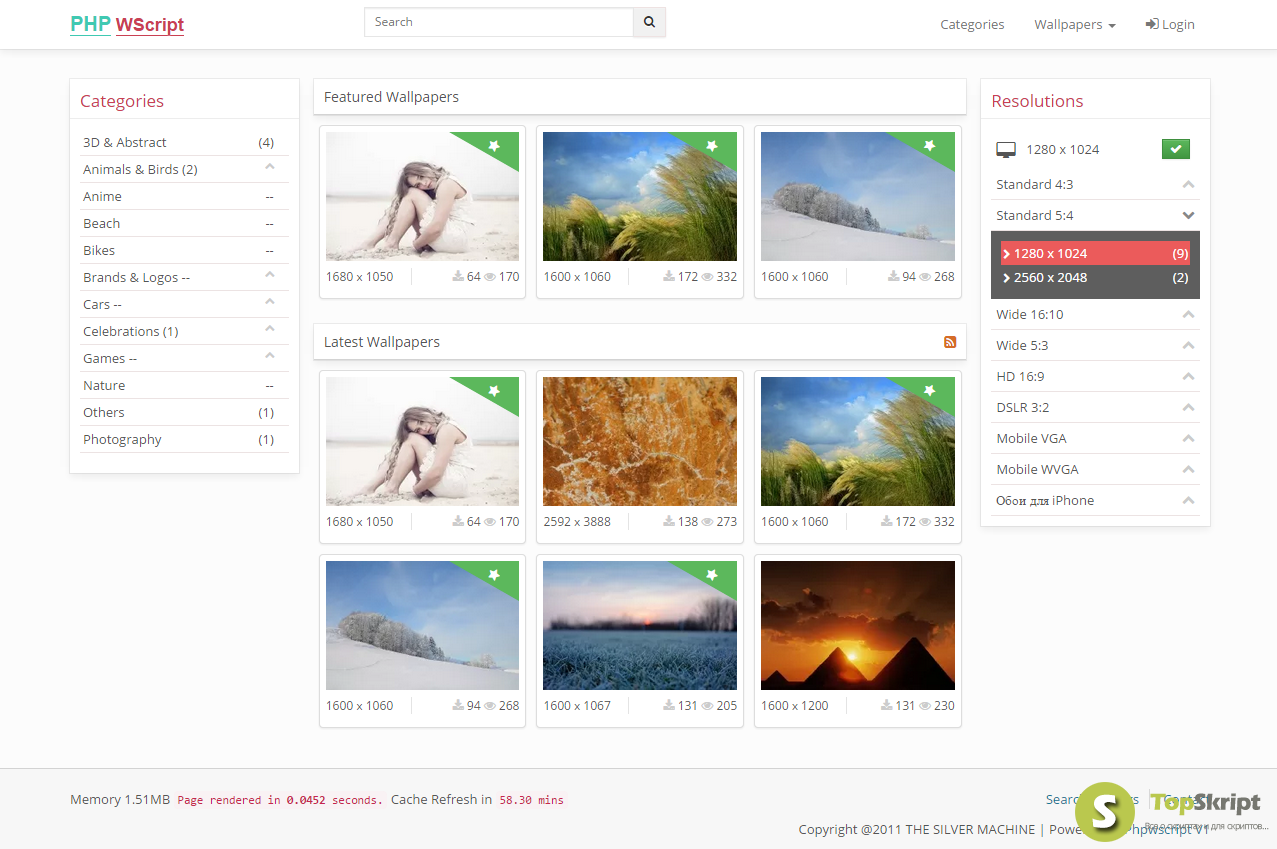The height and width of the screenshot is (849, 1277).
Task: Expand the Wide 16:10 resolution group
Action: [x=1095, y=314]
